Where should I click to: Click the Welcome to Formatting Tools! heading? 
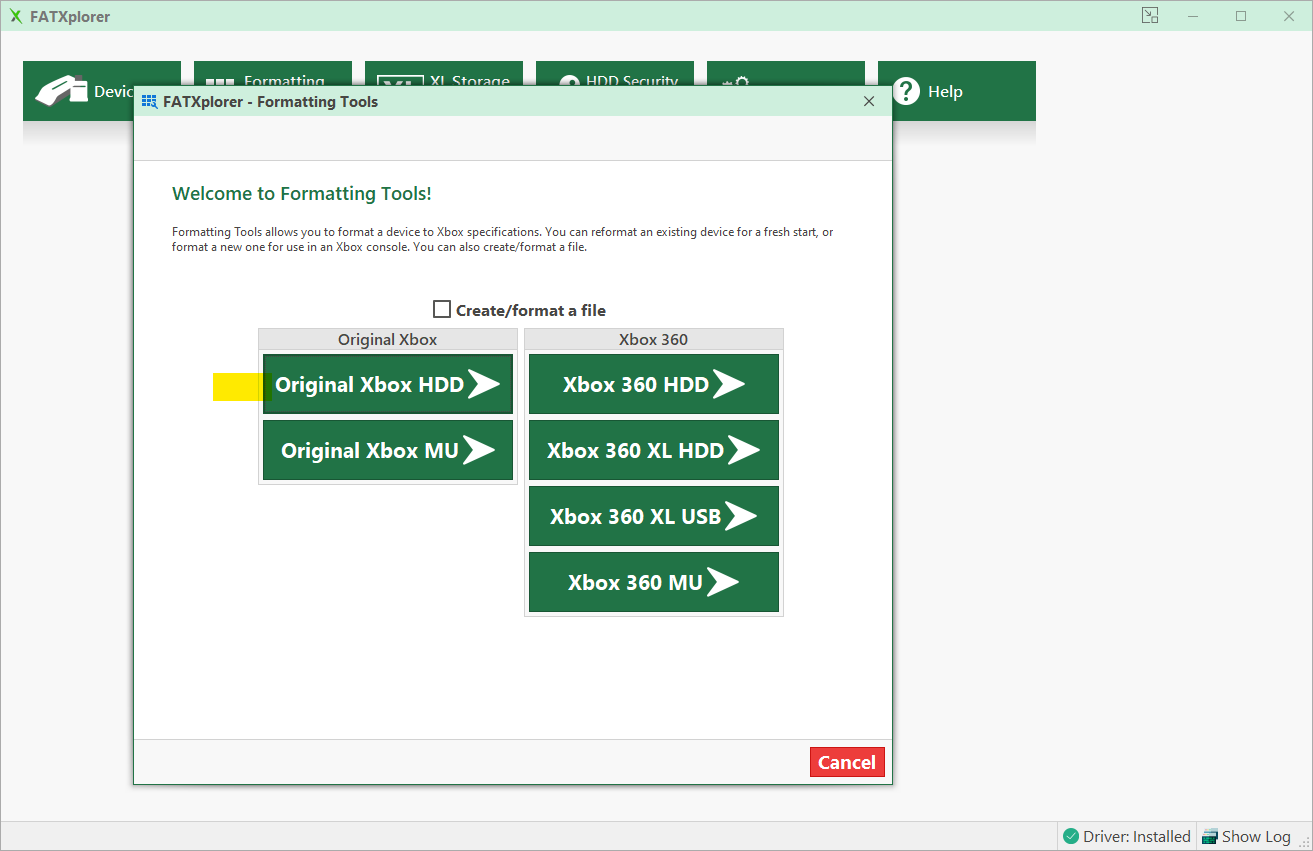click(x=302, y=194)
